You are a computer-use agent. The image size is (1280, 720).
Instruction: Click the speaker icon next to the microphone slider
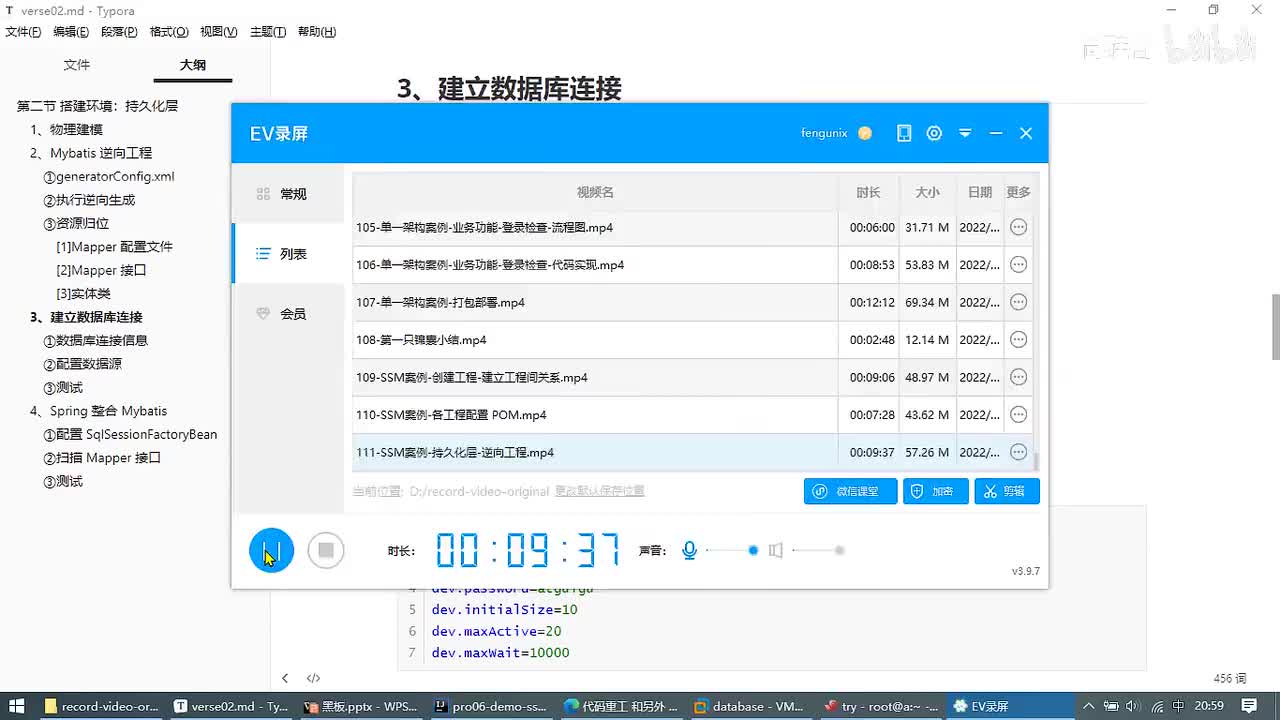776,550
